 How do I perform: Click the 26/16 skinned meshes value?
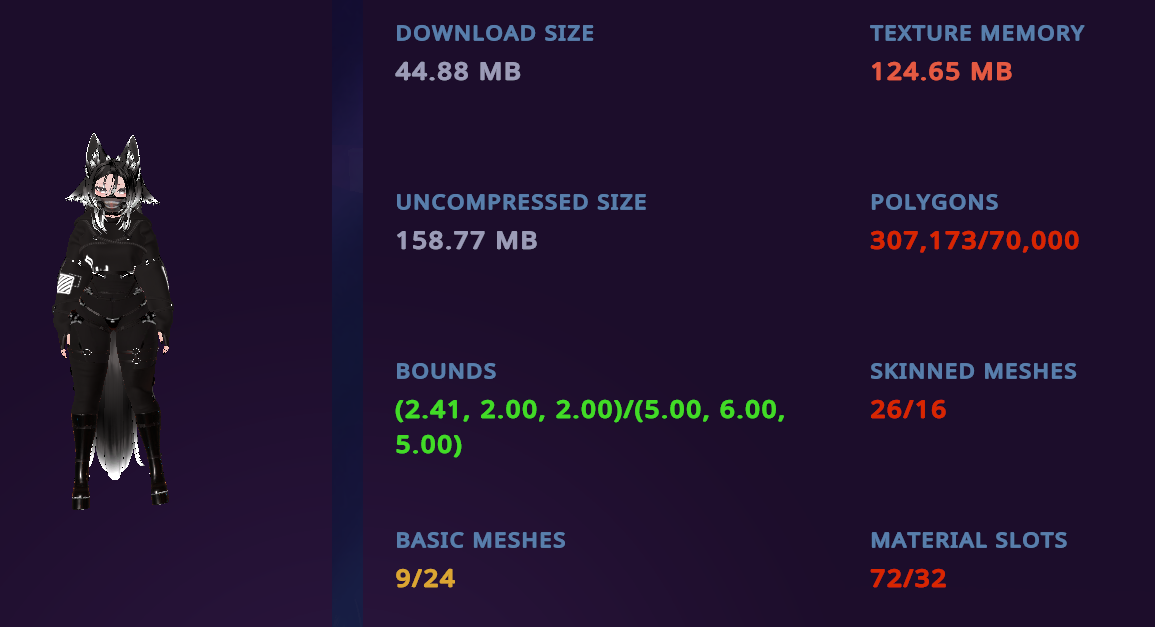click(x=908, y=409)
